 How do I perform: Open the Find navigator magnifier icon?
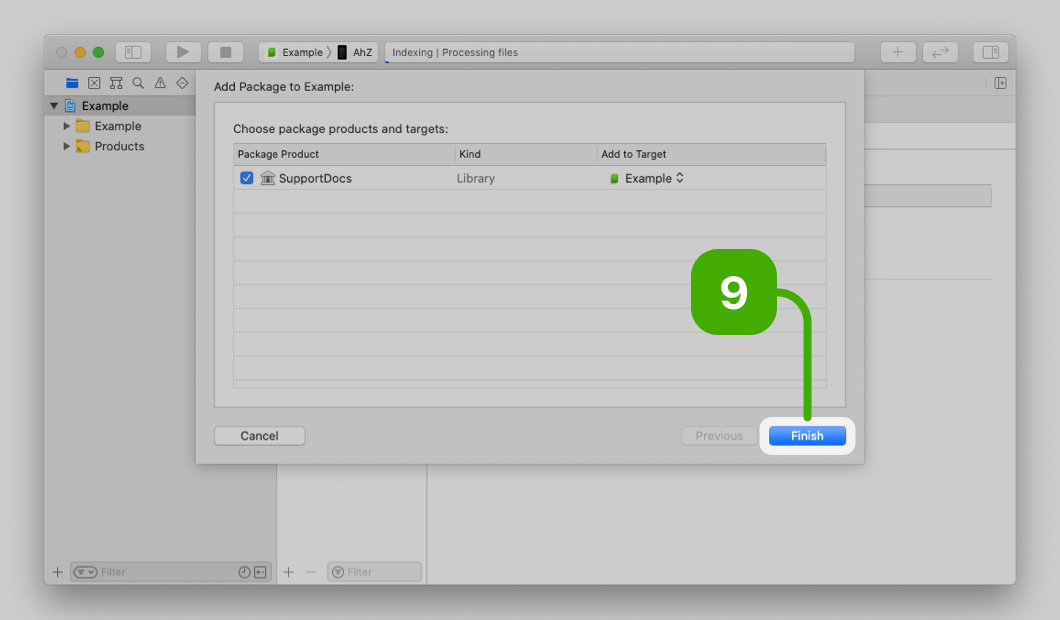(138, 83)
